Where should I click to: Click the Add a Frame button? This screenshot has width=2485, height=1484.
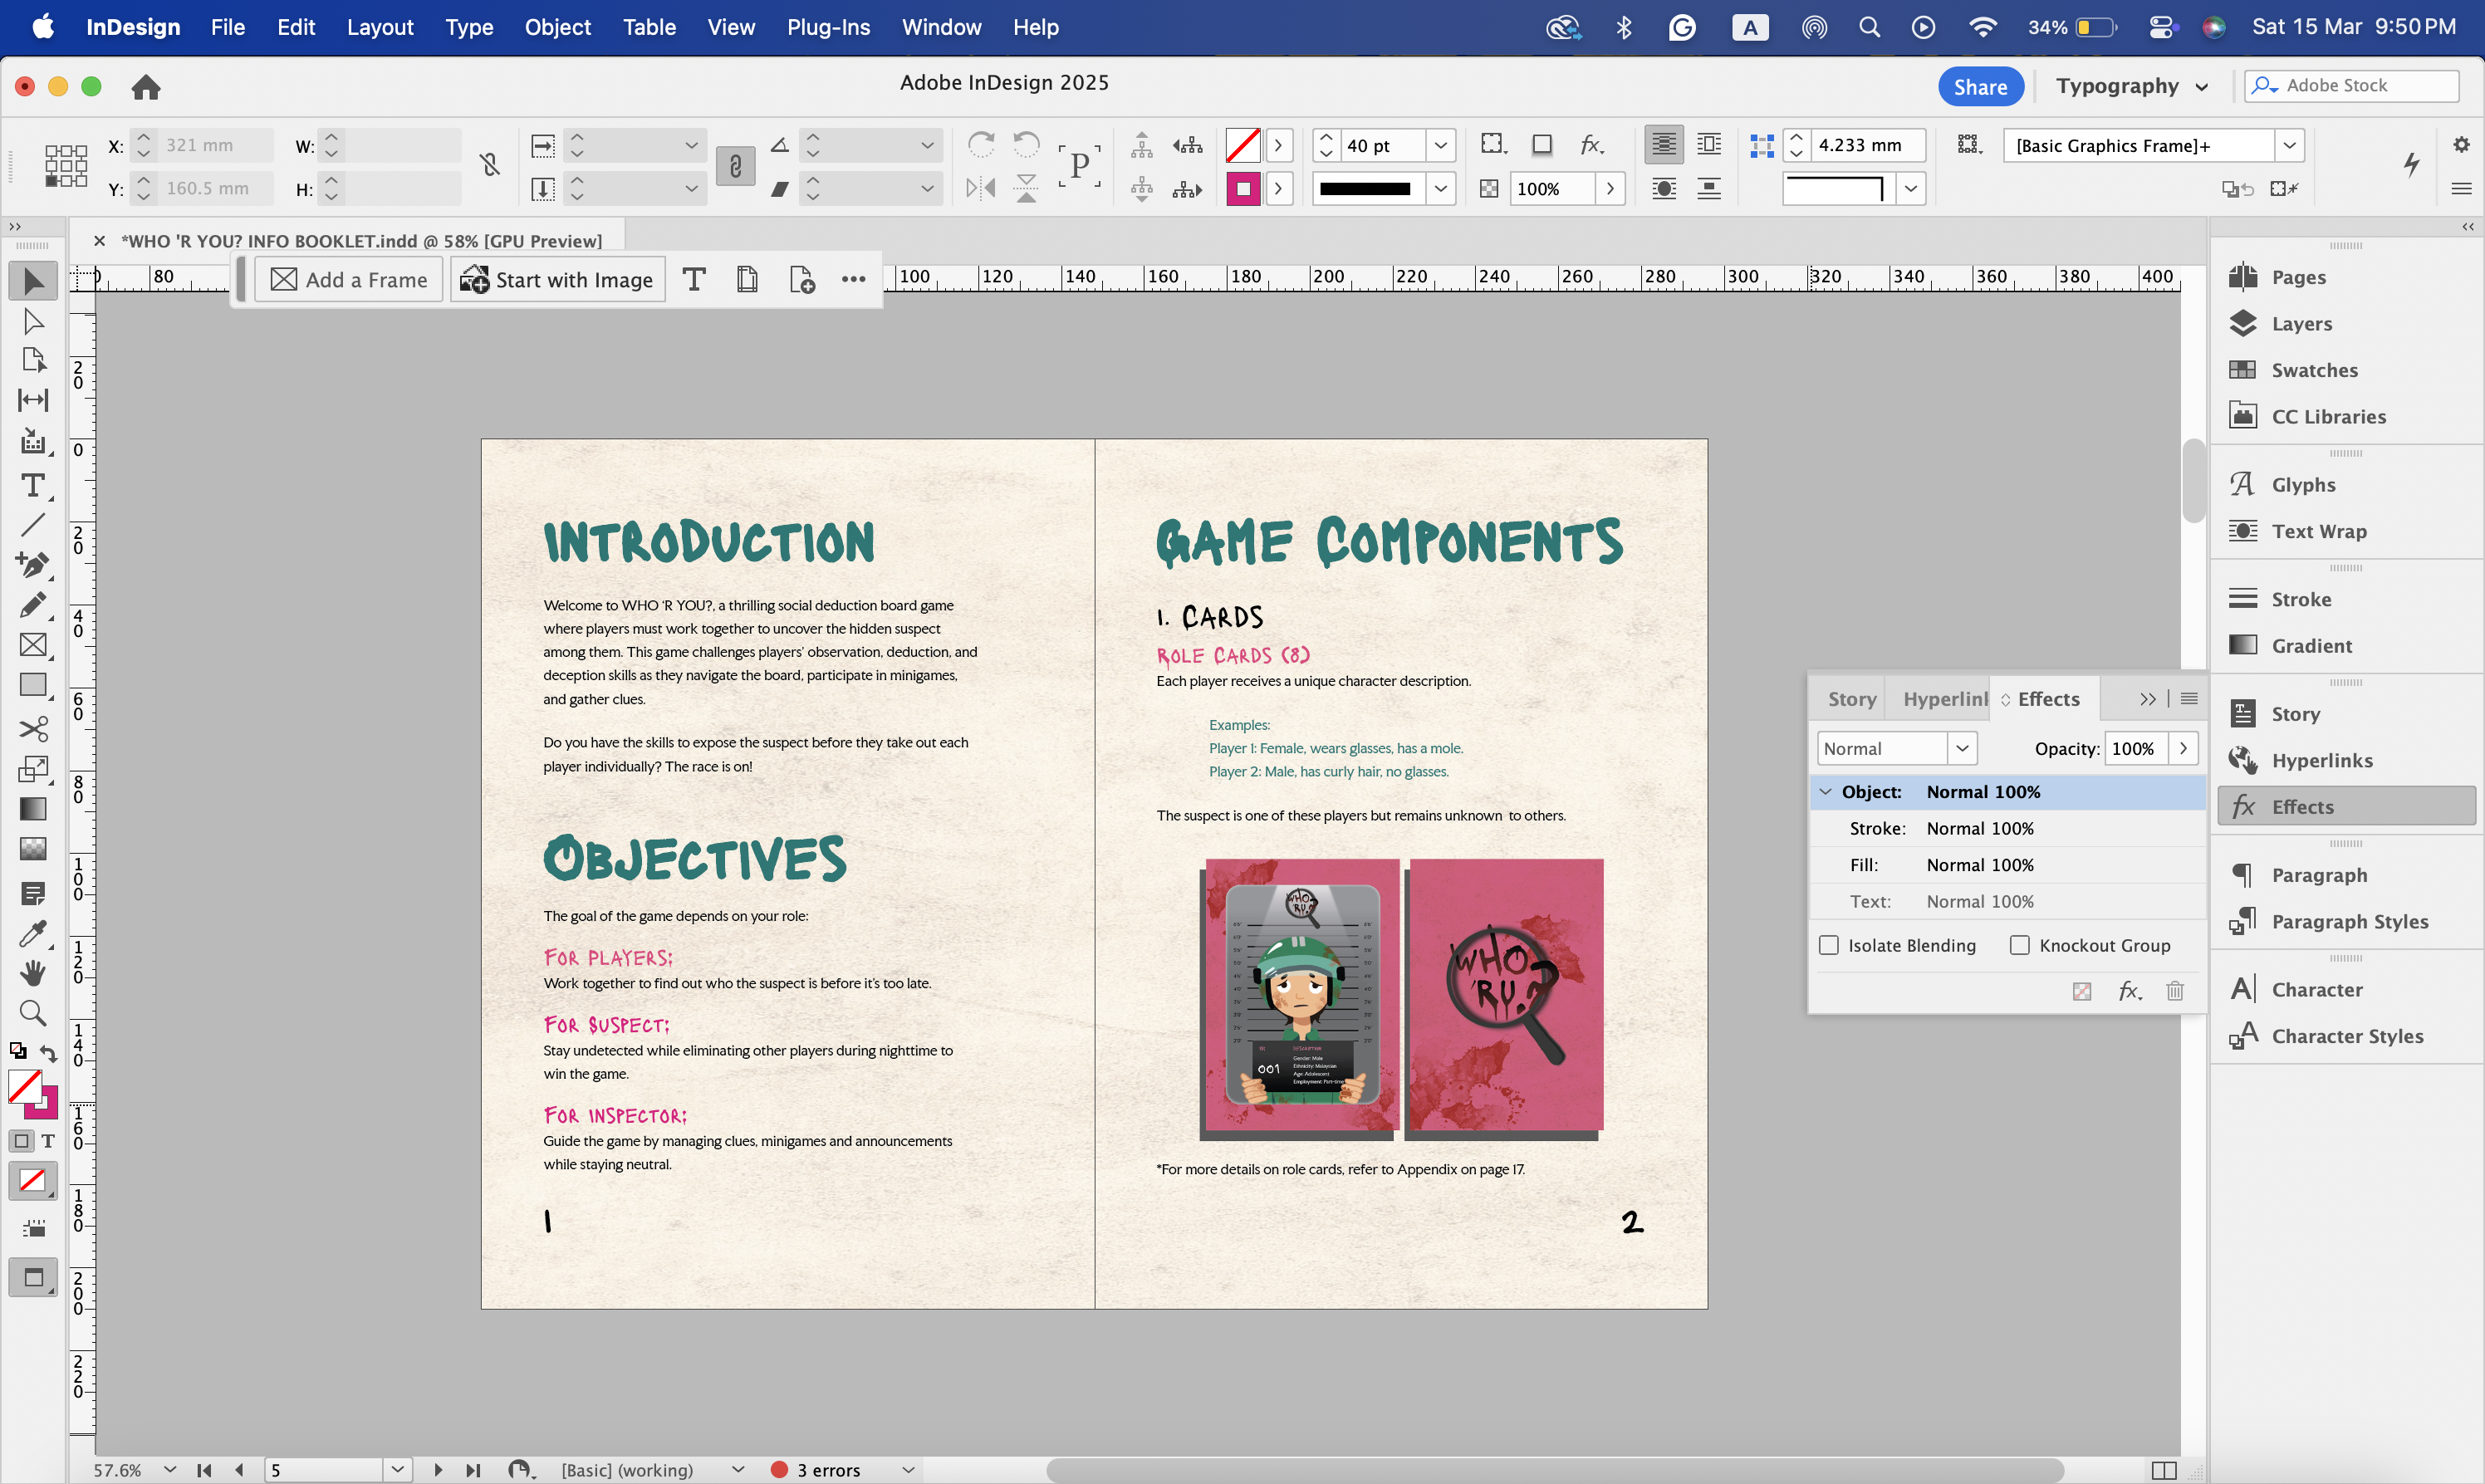349,280
